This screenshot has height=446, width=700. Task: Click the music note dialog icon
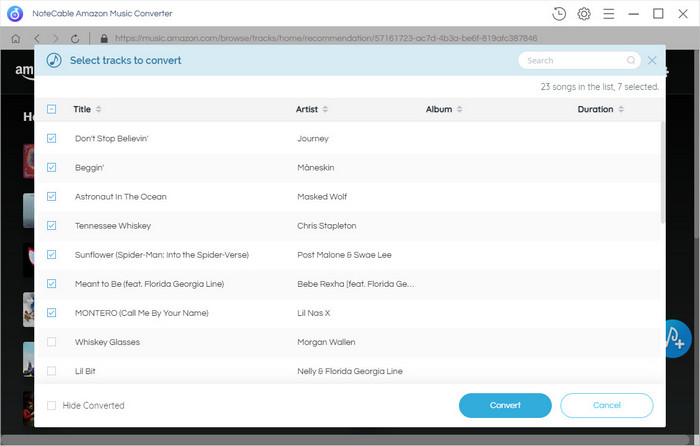point(54,60)
